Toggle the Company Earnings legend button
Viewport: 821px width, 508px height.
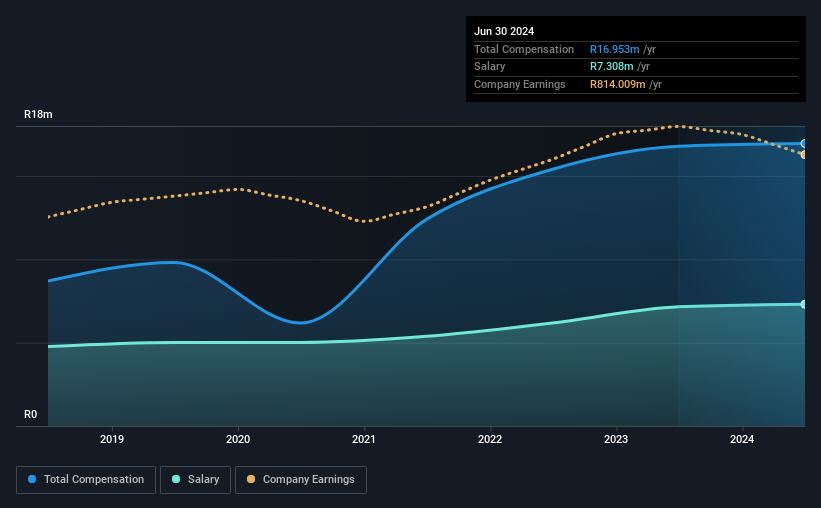point(301,480)
